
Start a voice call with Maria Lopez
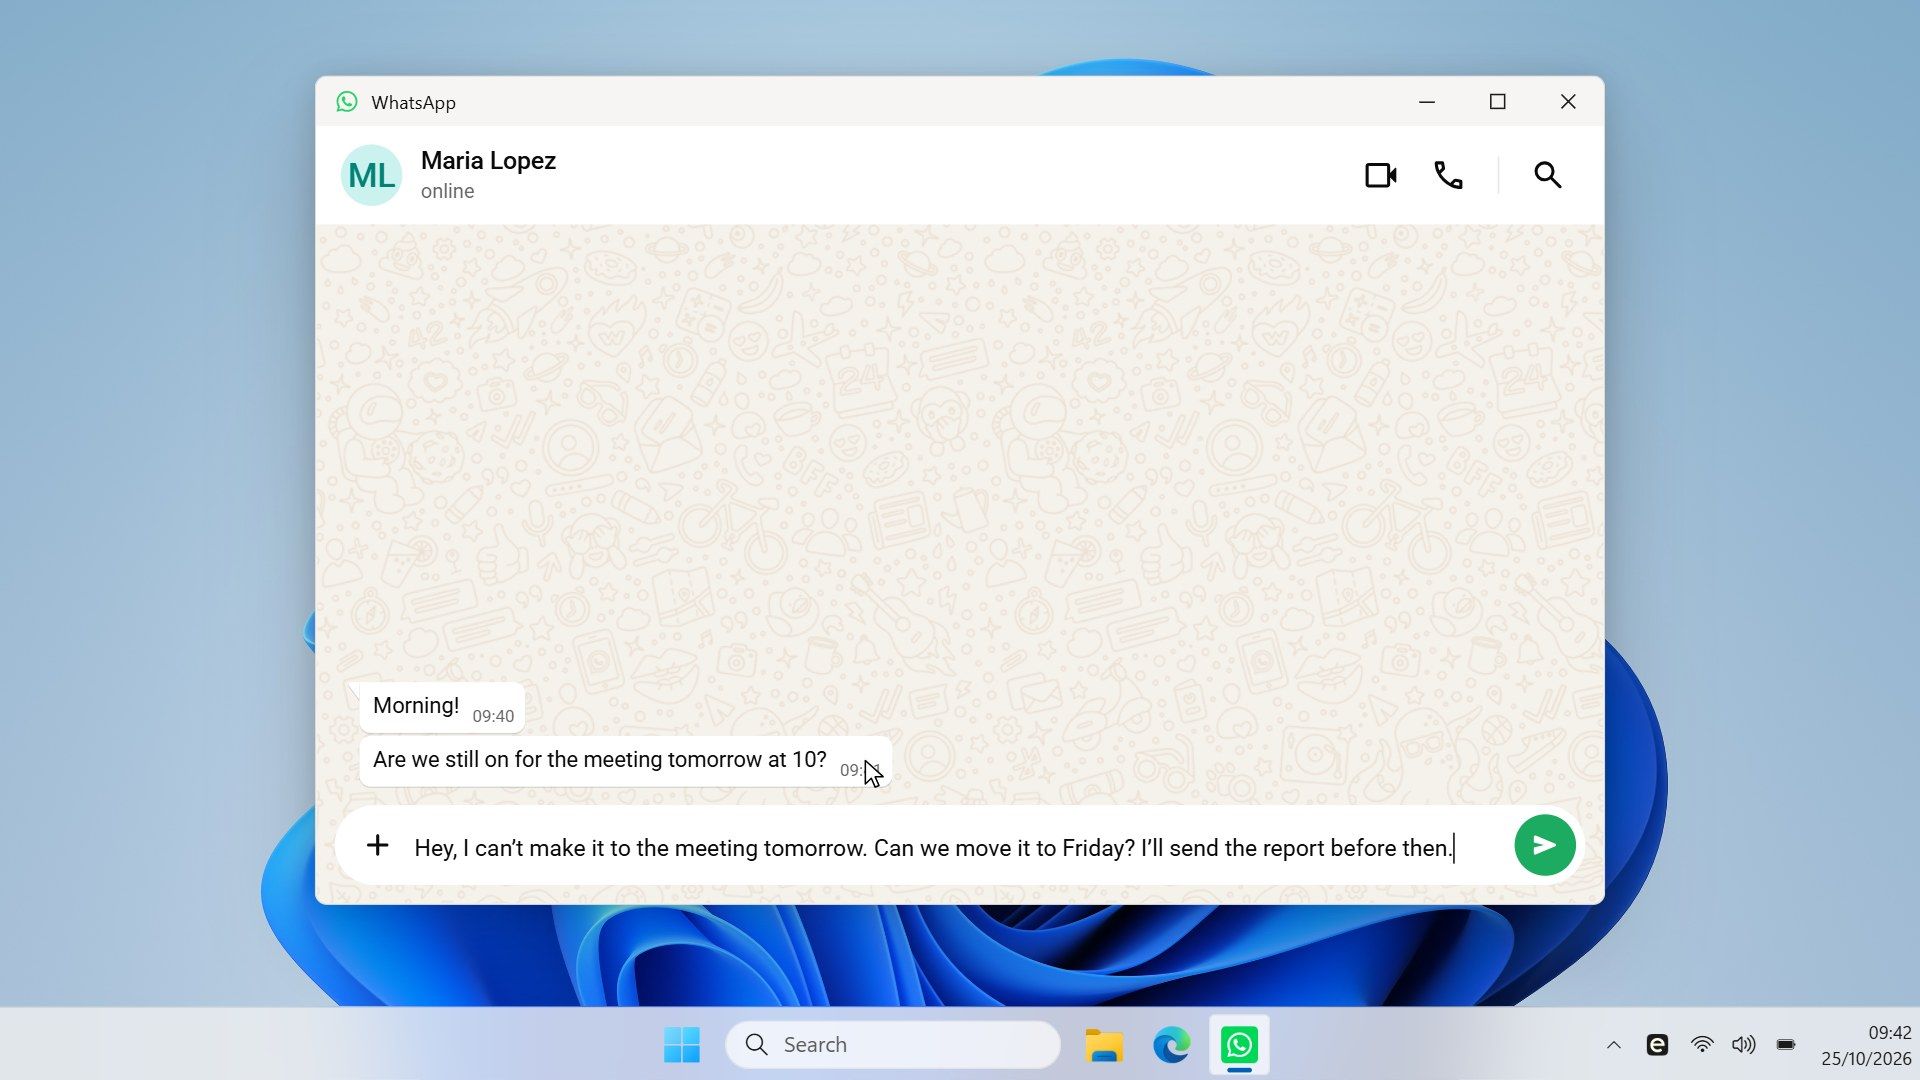click(x=1448, y=175)
